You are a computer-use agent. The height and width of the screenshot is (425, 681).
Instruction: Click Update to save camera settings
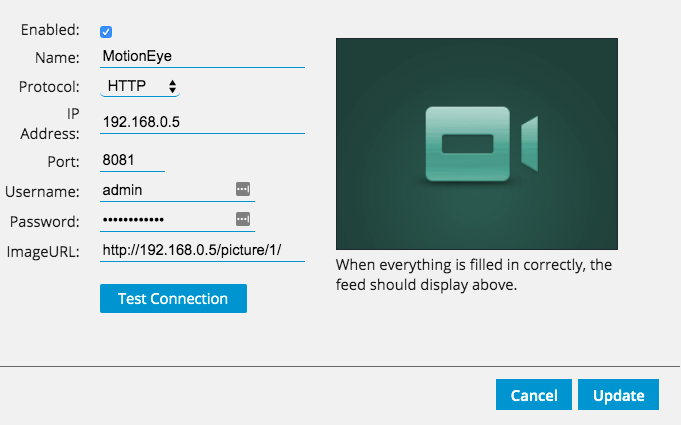click(618, 395)
